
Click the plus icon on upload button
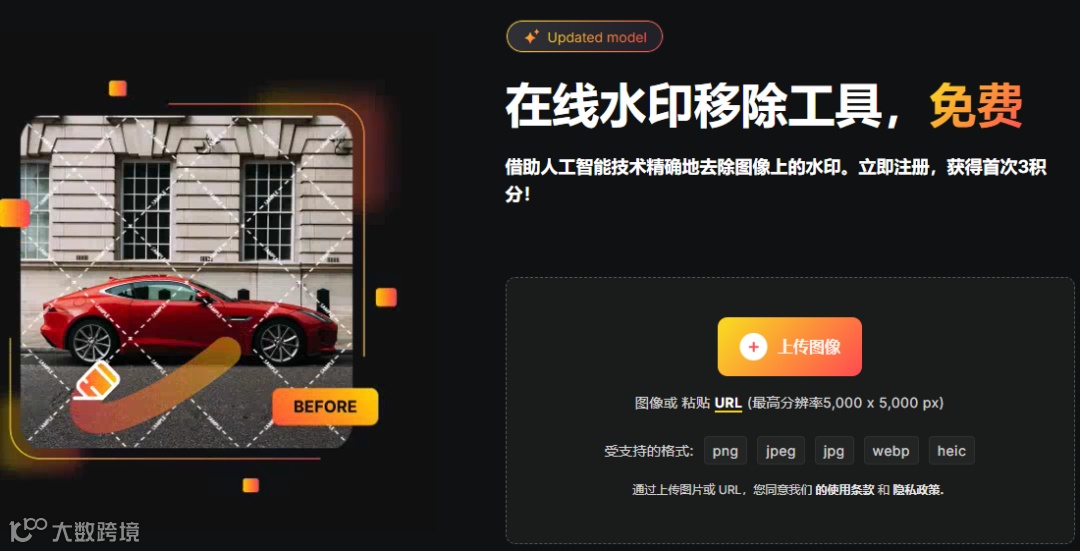(x=754, y=346)
